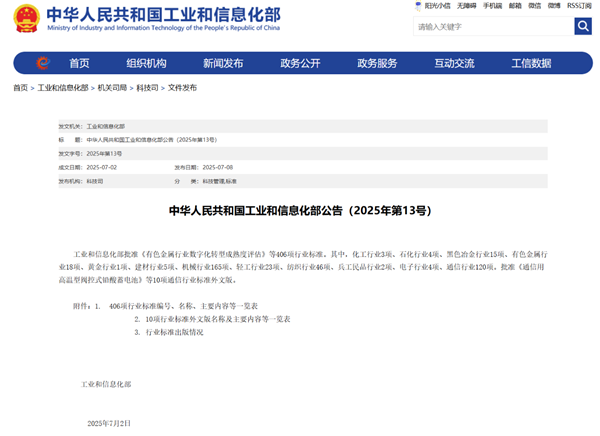Type in the 请输入关键字 search field
This screenshot has height=436, width=600.
492,27
